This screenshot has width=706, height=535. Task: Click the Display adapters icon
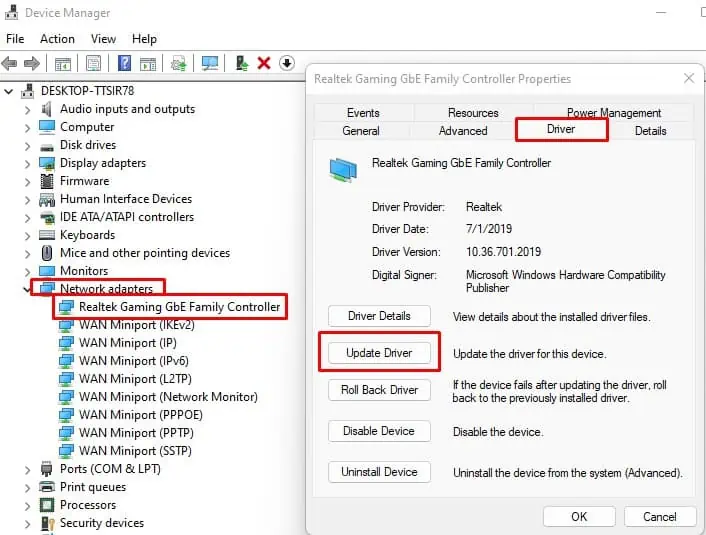pyautogui.click(x=47, y=163)
